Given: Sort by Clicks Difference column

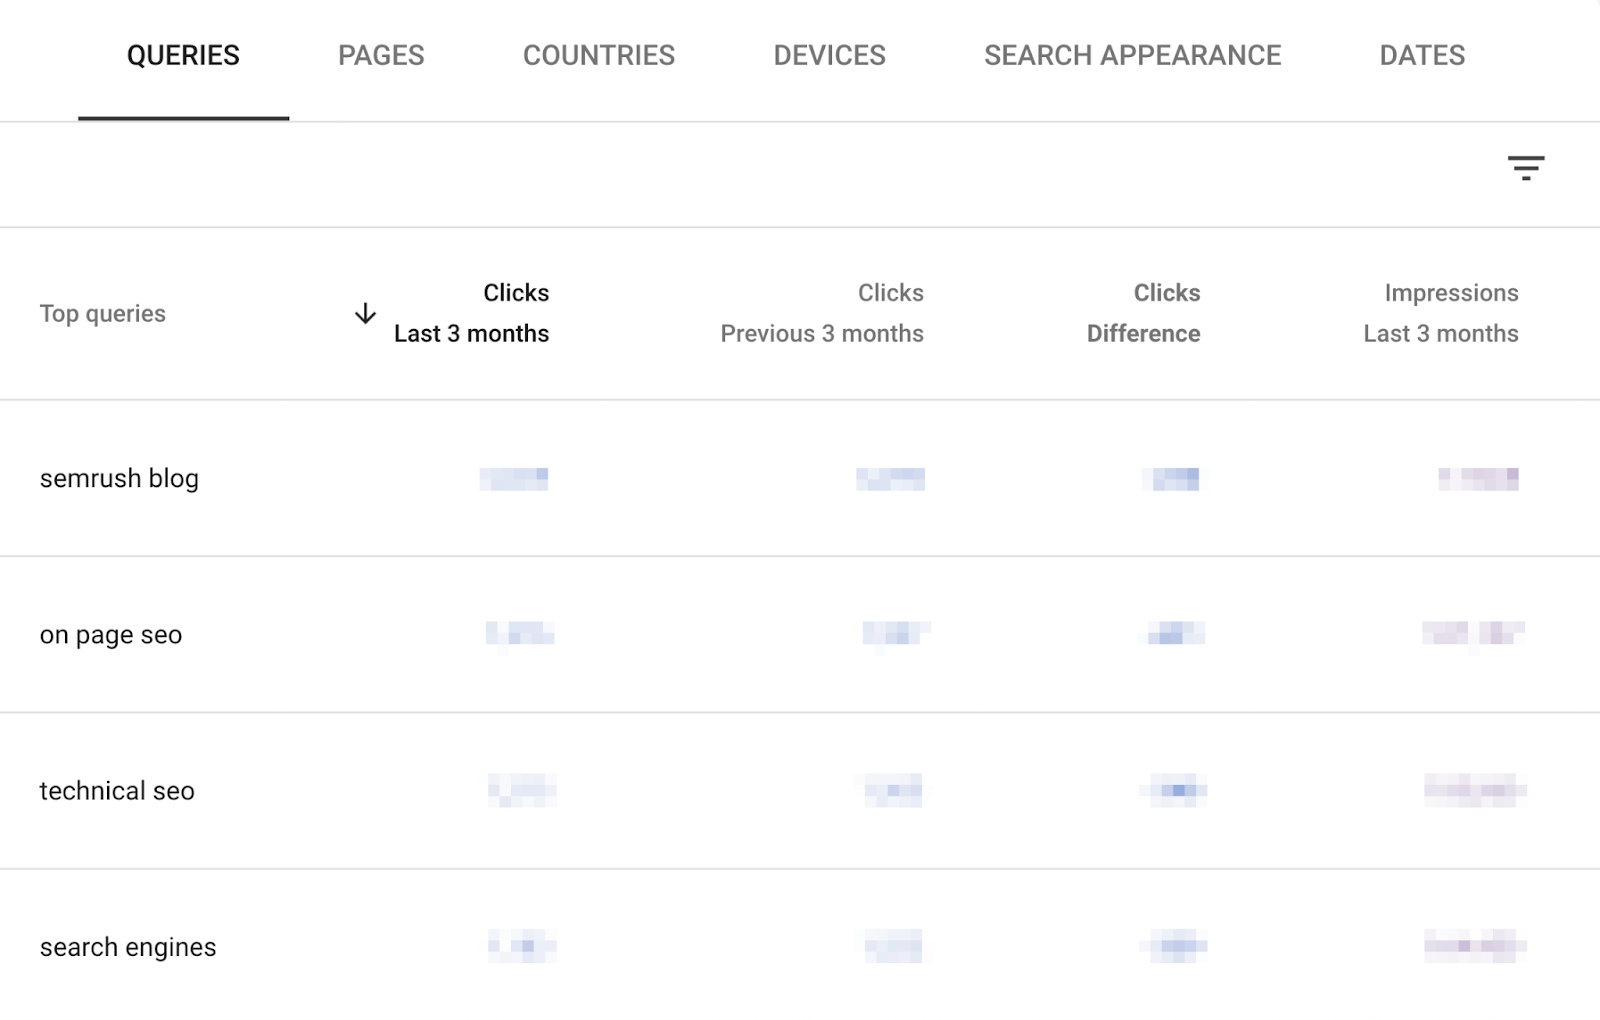Looking at the screenshot, I should point(1143,313).
